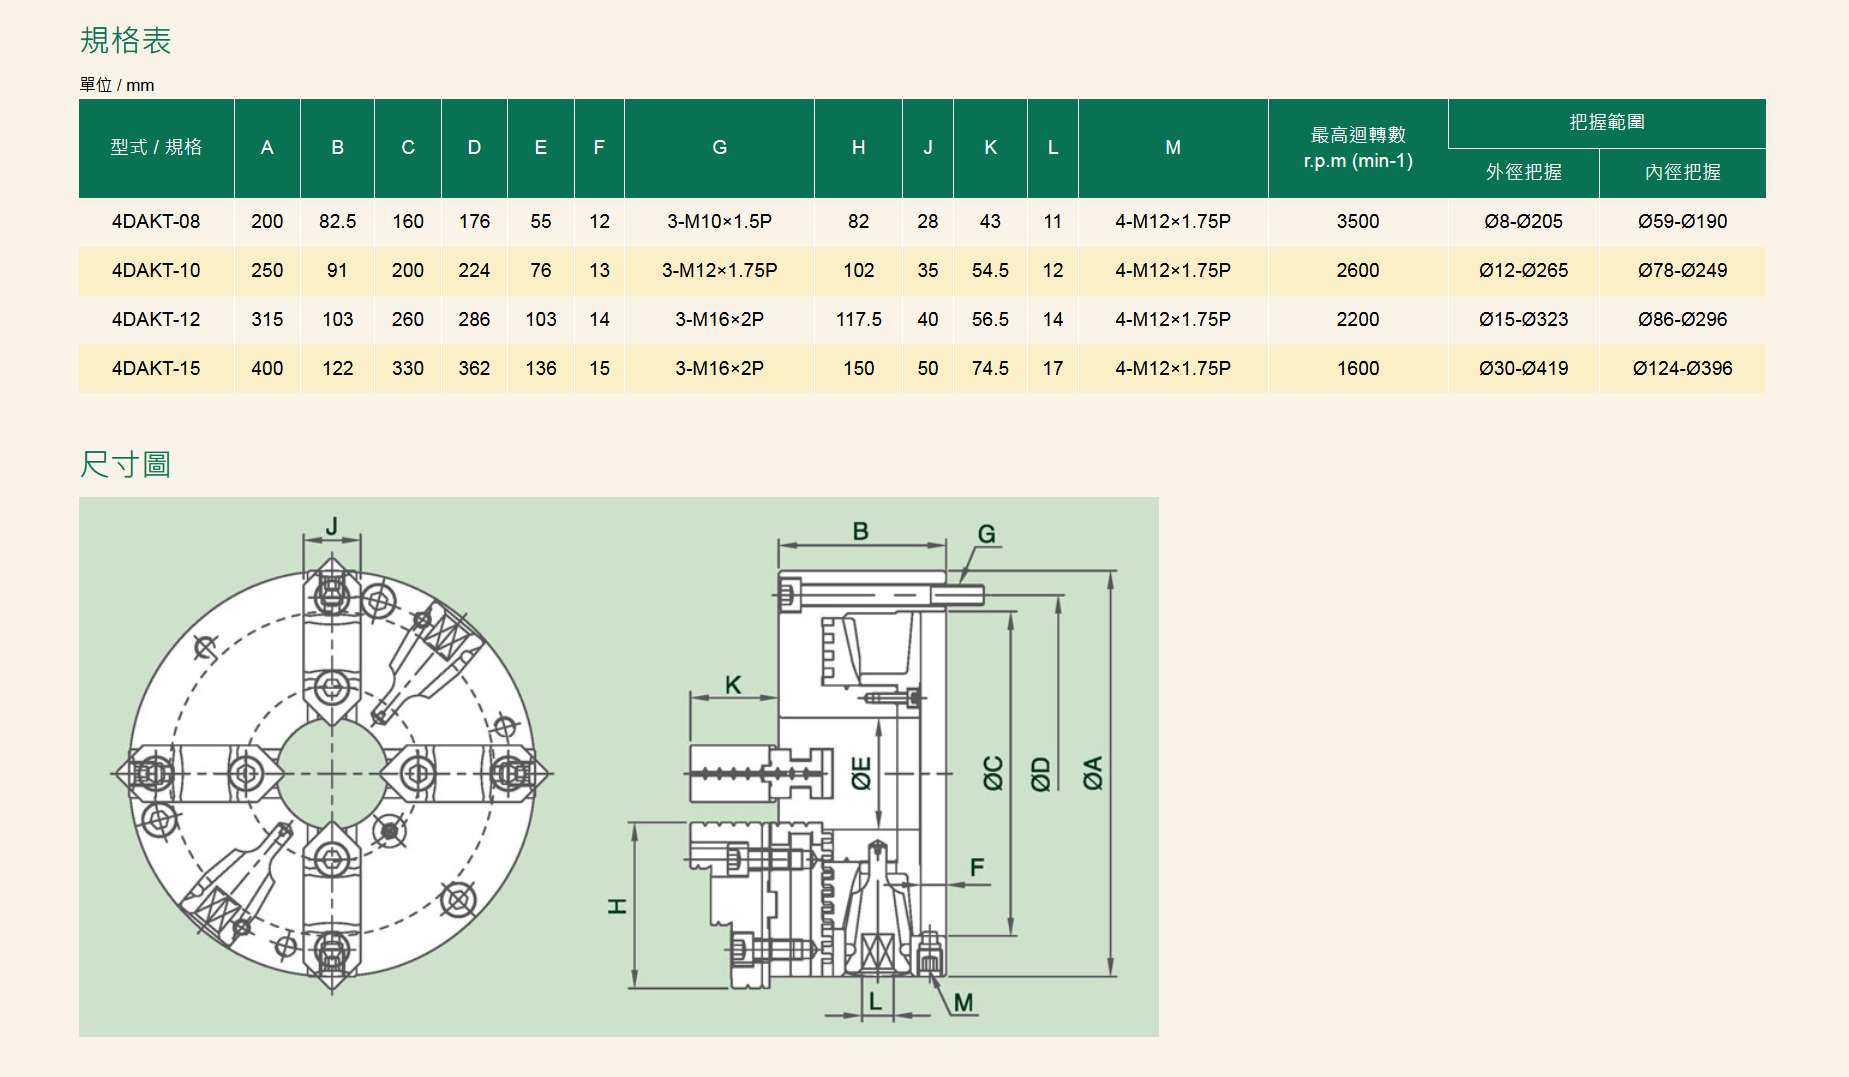Click the 3500 r.p.m value cell
1849x1077 pixels.
(1357, 222)
